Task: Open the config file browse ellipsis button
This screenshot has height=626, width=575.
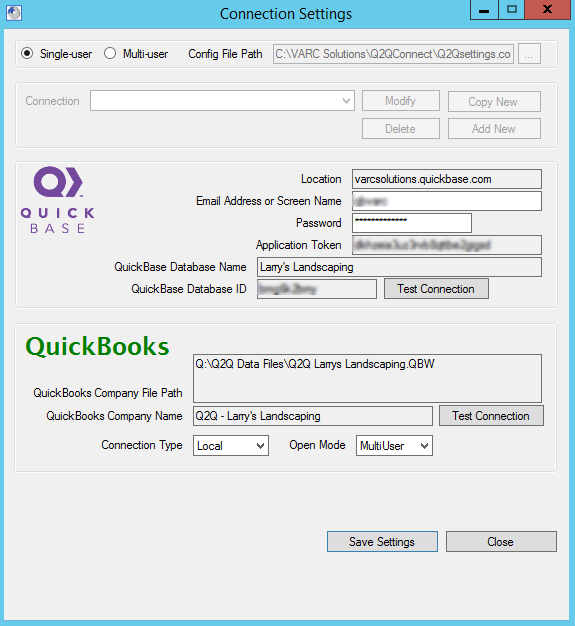Action: [x=529, y=54]
